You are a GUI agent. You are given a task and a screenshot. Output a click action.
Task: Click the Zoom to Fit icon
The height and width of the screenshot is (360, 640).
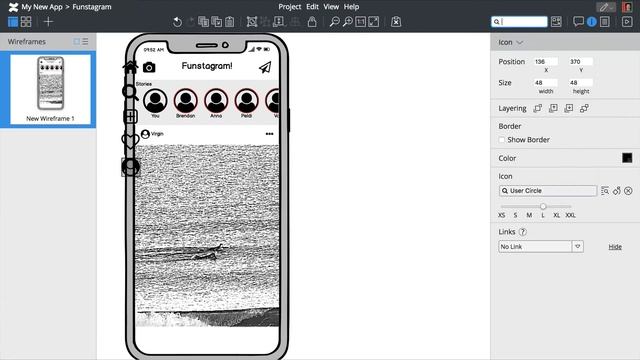click(373, 22)
